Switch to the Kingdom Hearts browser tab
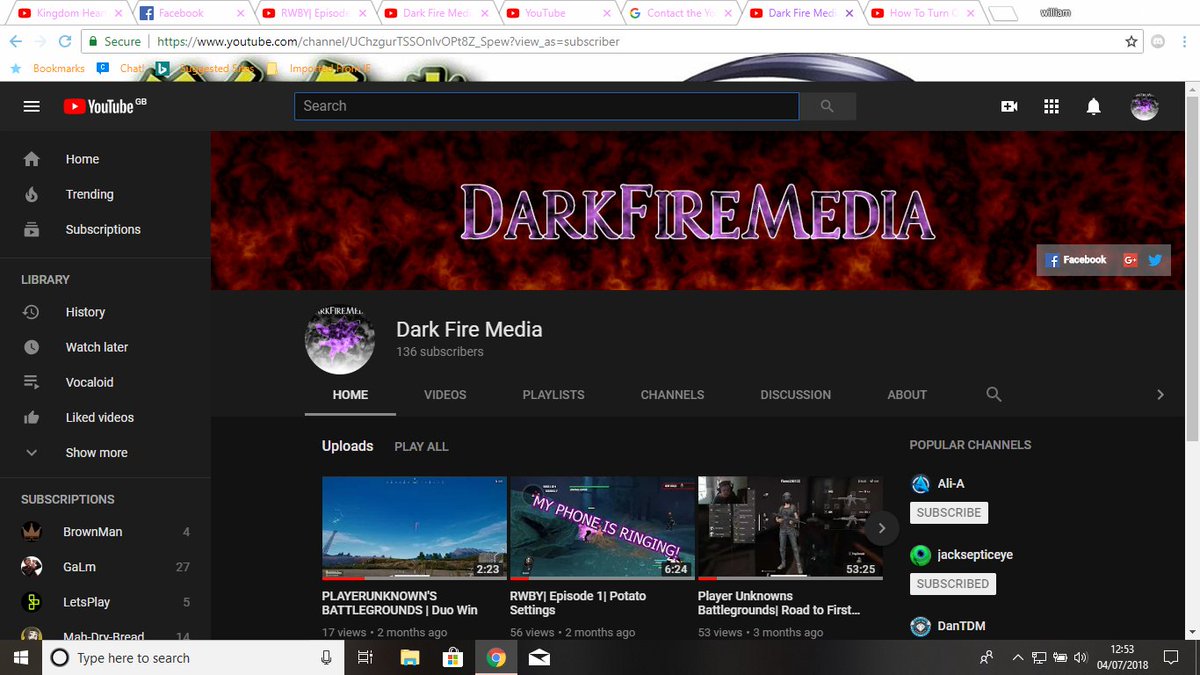The width and height of the screenshot is (1200, 675). pos(70,13)
